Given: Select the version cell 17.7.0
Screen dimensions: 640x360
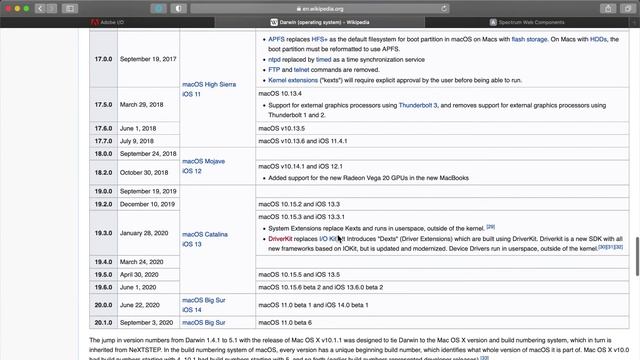Looking at the screenshot, I should pyautogui.click(x=103, y=141).
